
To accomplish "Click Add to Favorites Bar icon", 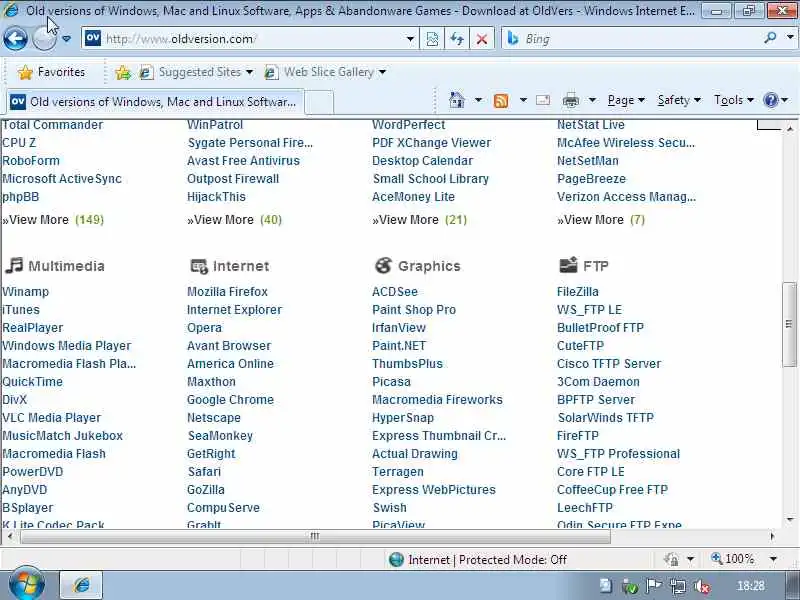I will pos(122,72).
